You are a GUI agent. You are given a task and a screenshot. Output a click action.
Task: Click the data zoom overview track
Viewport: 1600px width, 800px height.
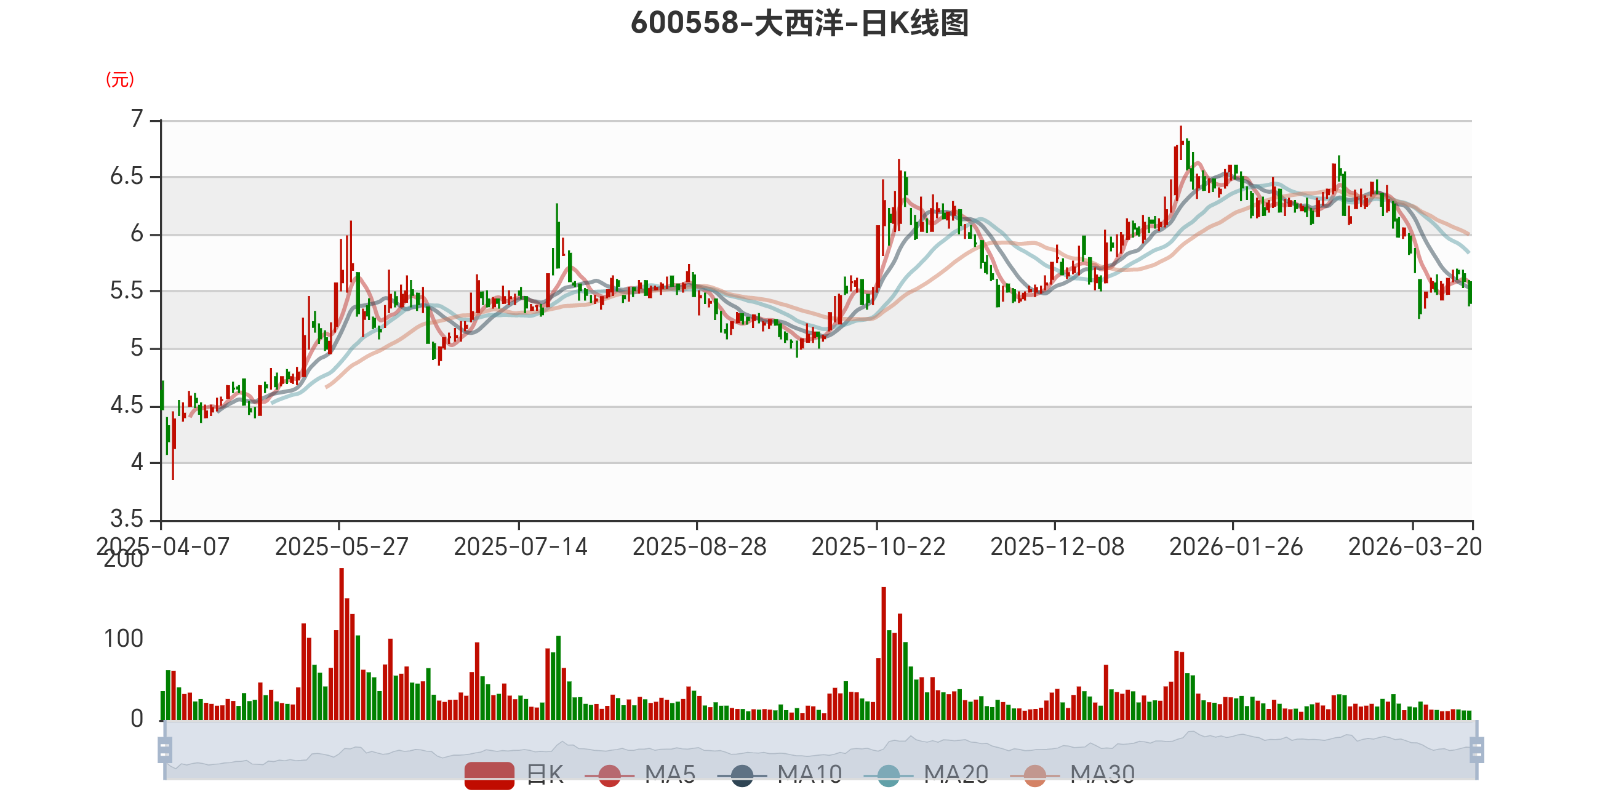(x=820, y=750)
